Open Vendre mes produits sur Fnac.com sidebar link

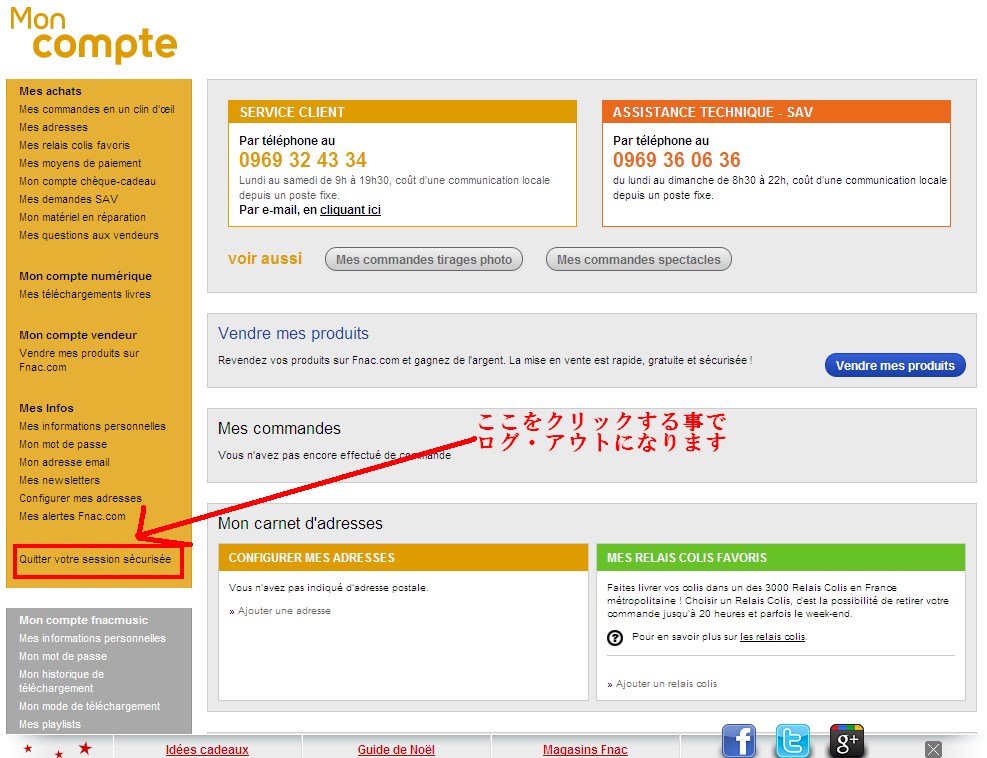click(x=79, y=360)
